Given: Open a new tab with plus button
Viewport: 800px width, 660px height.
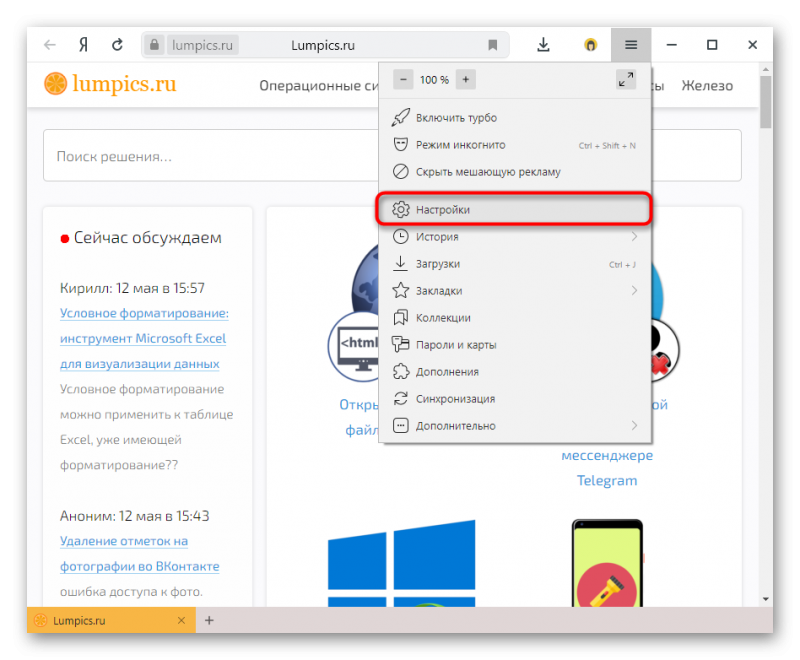Looking at the screenshot, I should 209,620.
